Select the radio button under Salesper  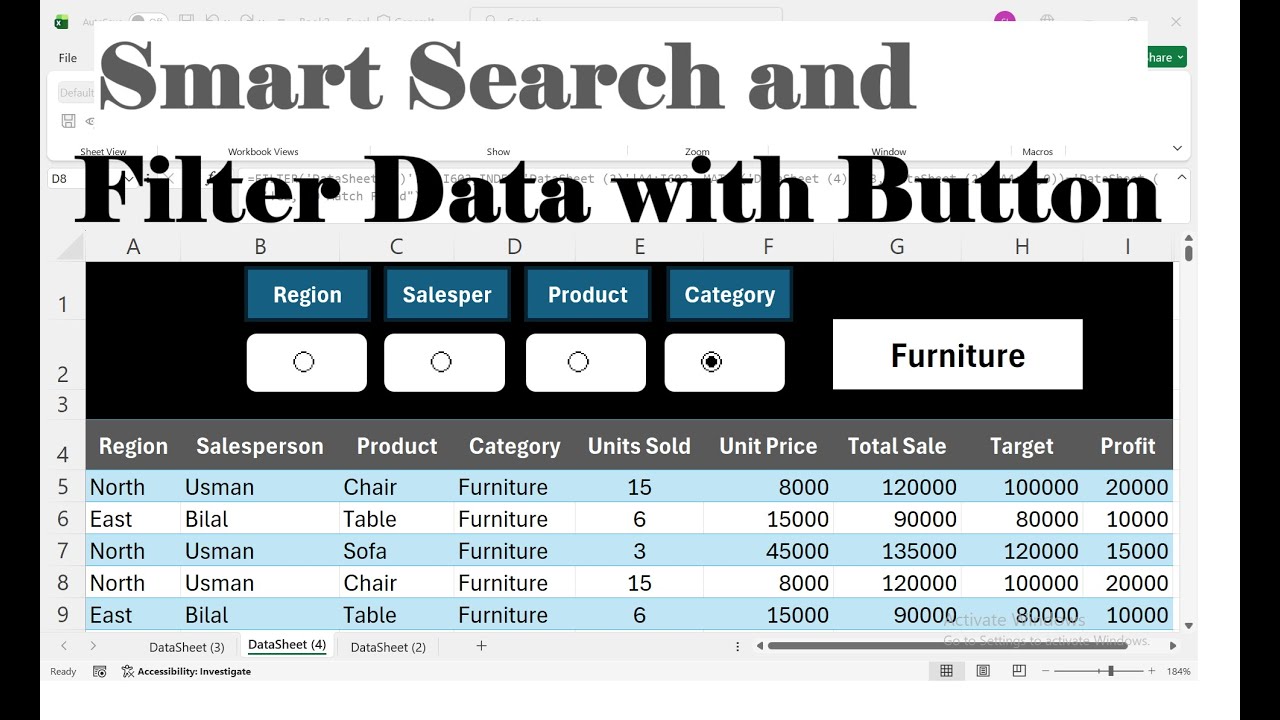click(441, 362)
